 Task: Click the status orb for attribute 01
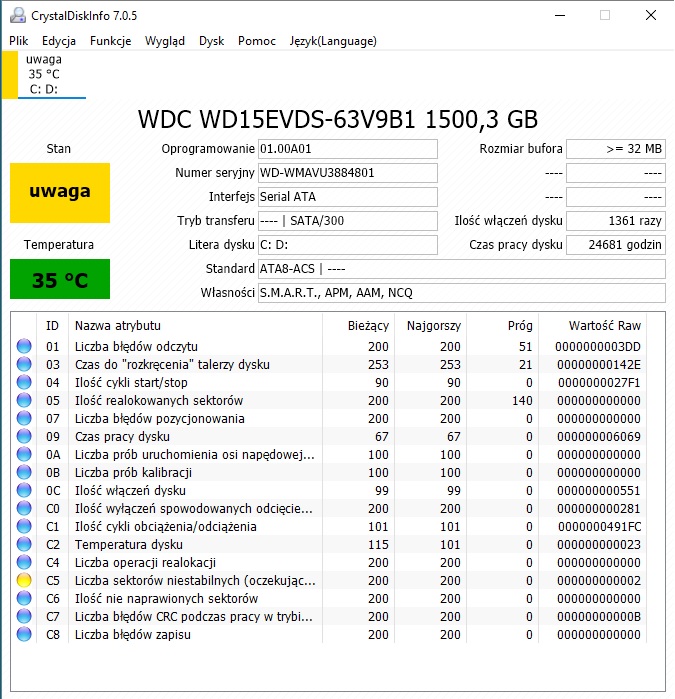24,346
